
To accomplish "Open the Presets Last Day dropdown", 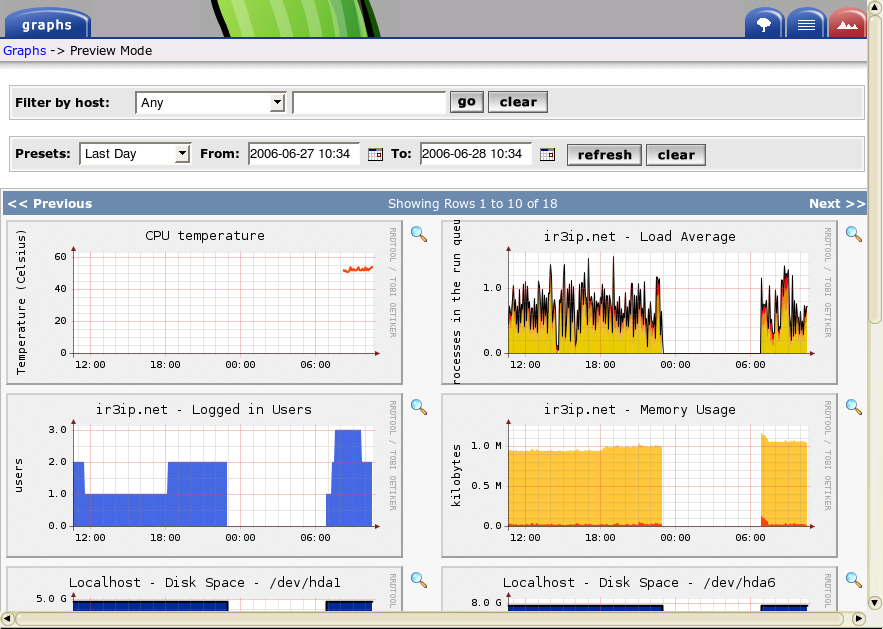I will [x=135, y=154].
